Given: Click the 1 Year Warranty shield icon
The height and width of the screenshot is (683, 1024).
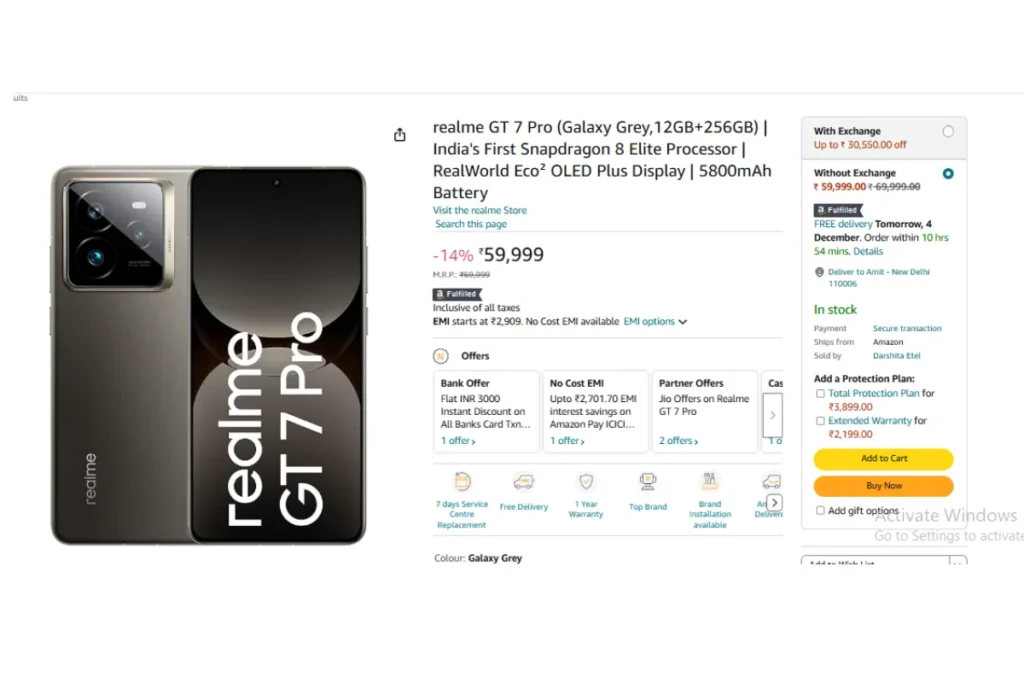Looking at the screenshot, I should click(x=586, y=482).
